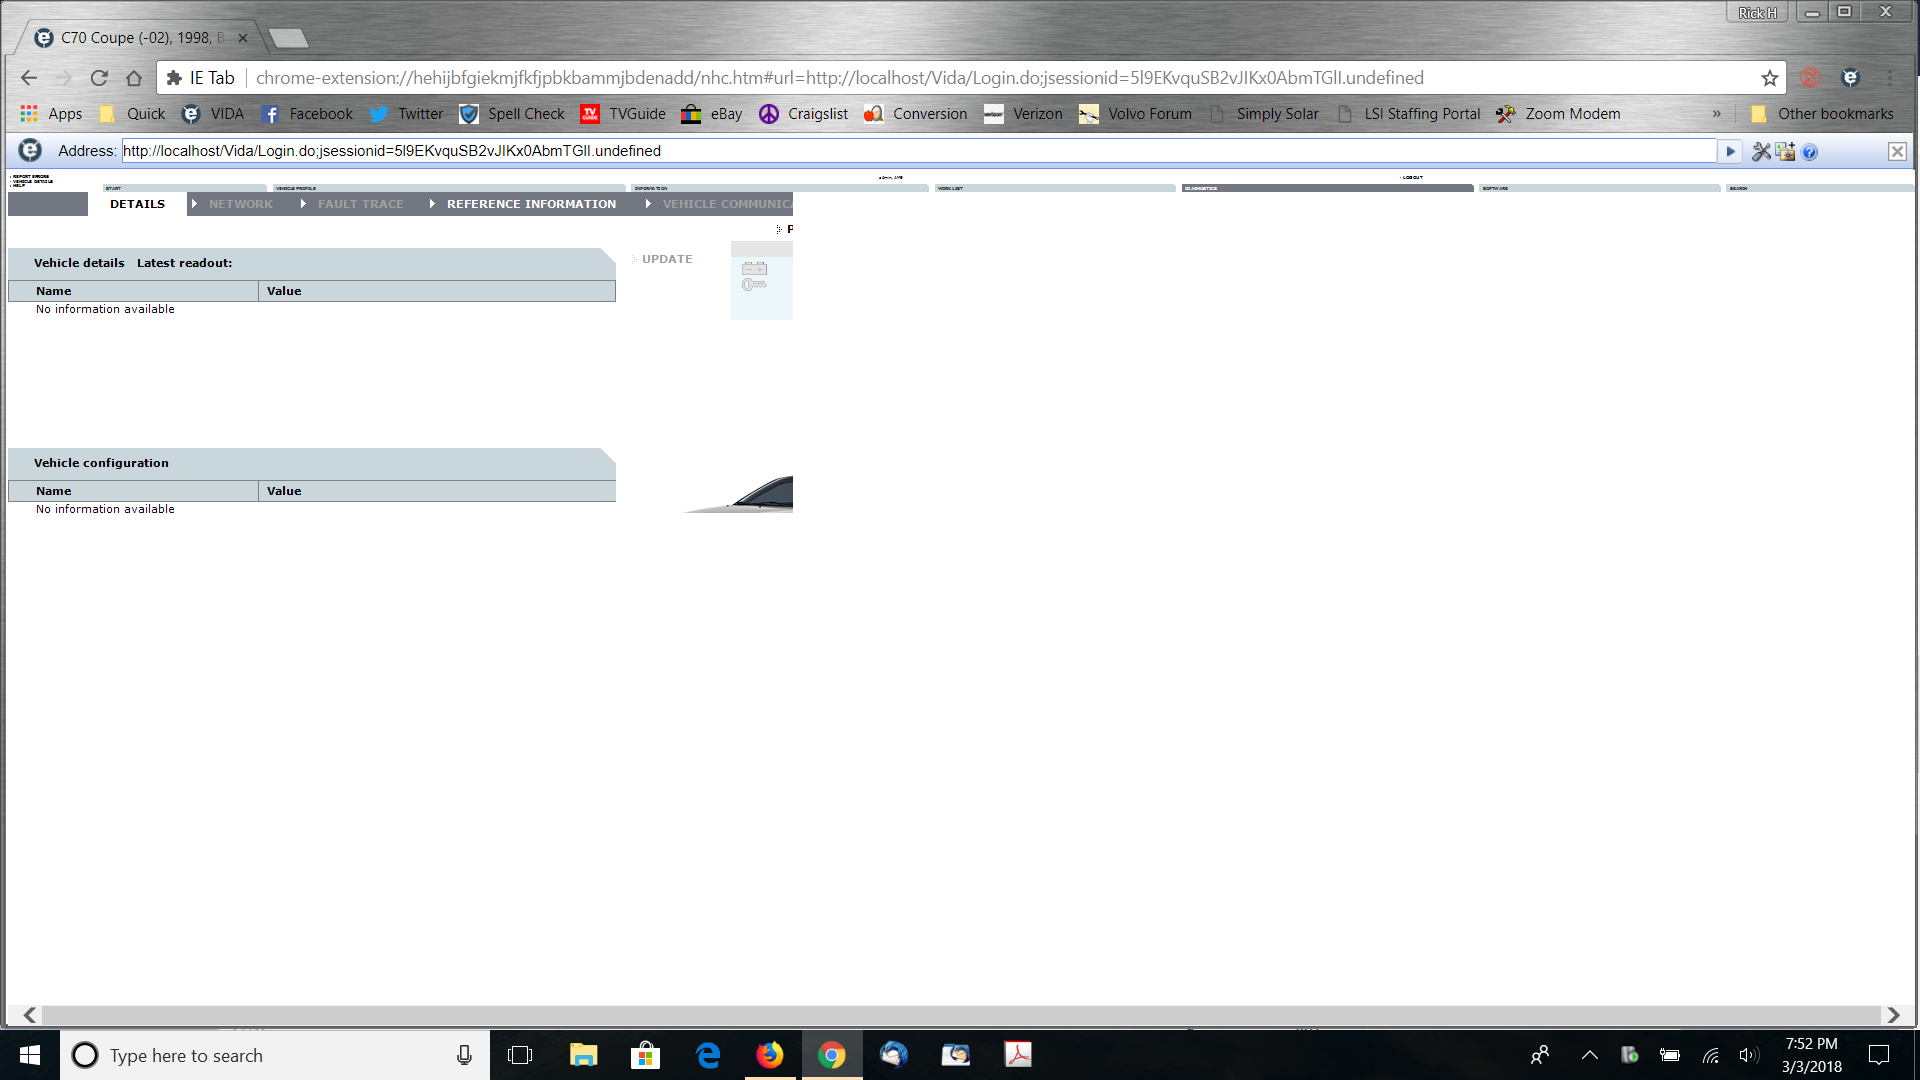Click IE Tab extension icon in toolbar
This screenshot has height=1080, width=1920.
[x=1850, y=78]
